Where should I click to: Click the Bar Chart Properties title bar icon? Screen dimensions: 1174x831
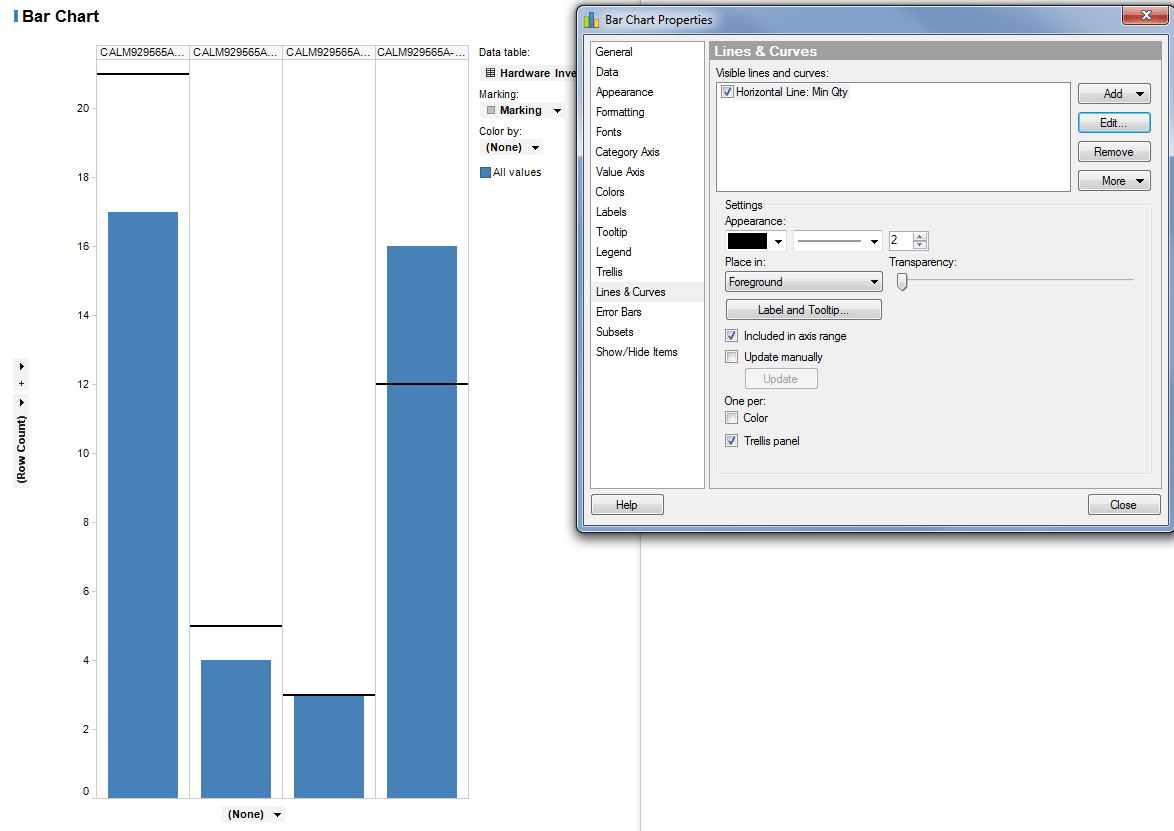590,19
